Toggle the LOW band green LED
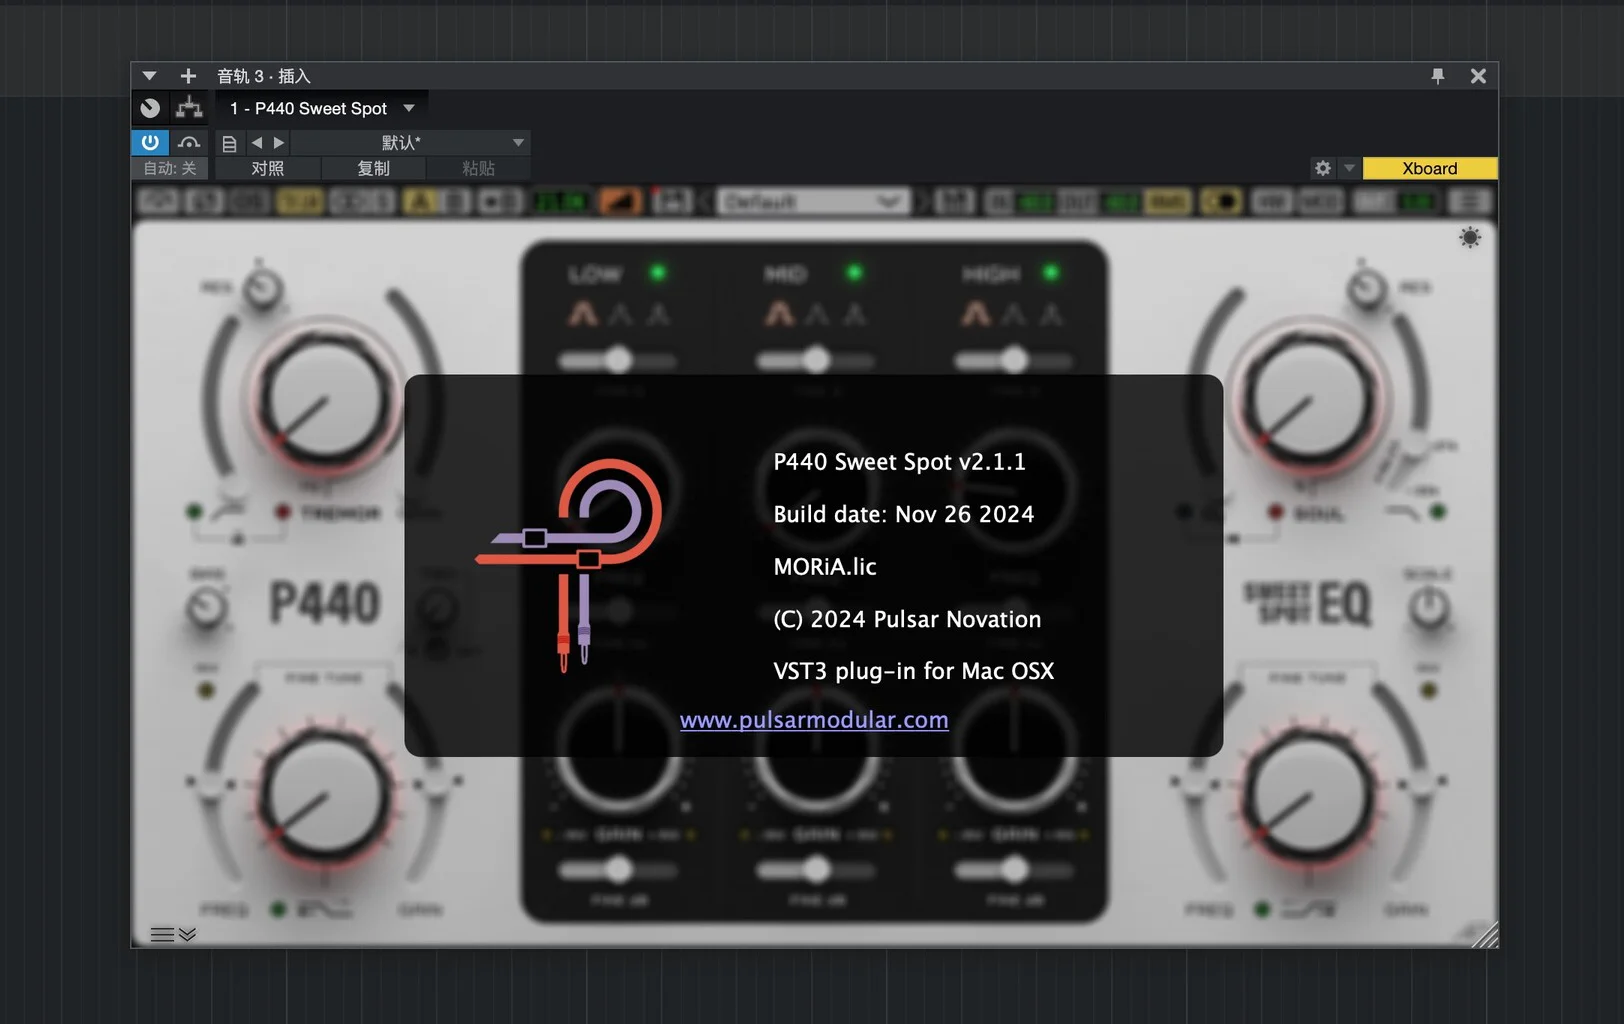The width and height of the screenshot is (1624, 1024). pos(657,272)
